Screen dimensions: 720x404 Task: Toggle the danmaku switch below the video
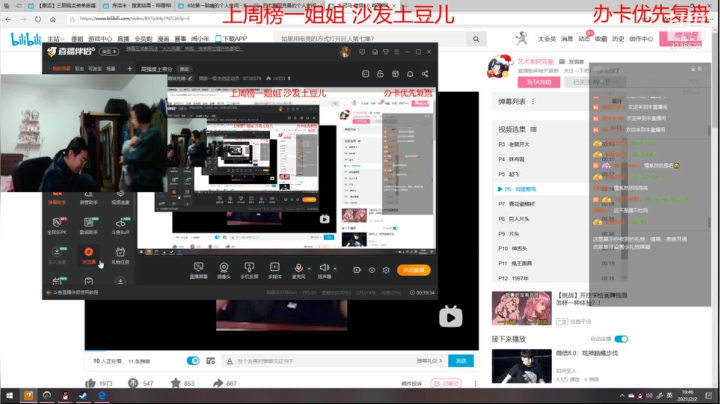coord(193,361)
